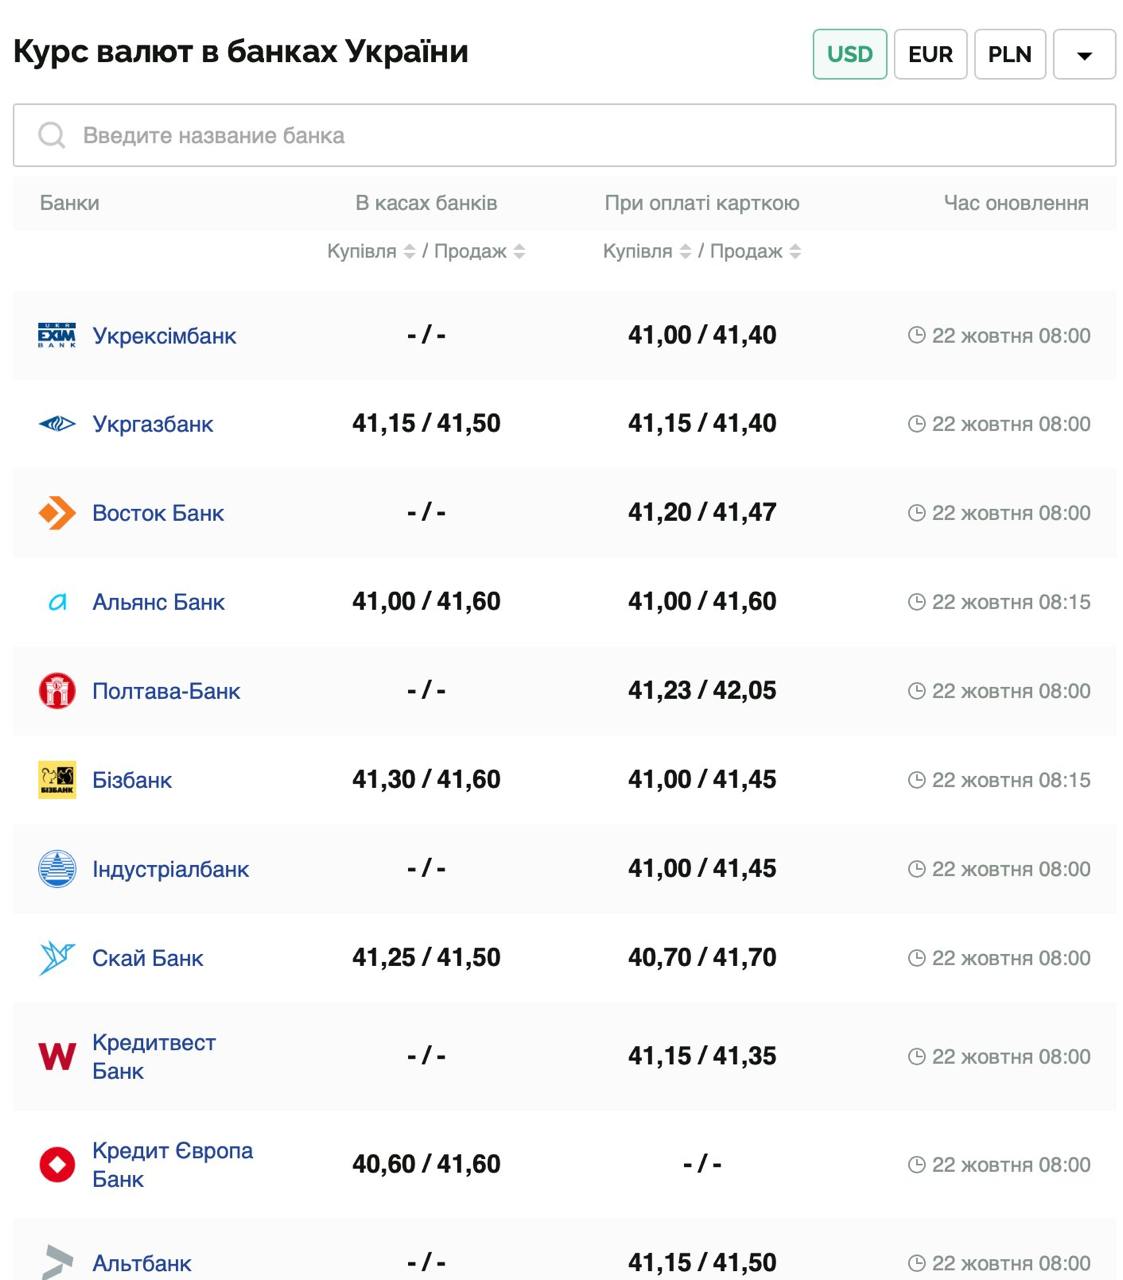Switch currency to PLN
Image resolution: width=1123 pixels, height=1280 pixels.
[x=1009, y=54]
